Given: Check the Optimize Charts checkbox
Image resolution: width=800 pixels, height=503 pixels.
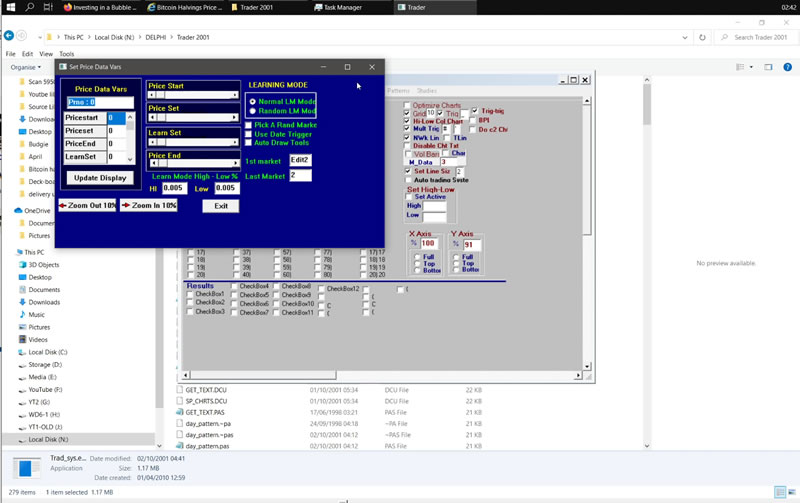Looking at the screenshot, I should (x=407, y=105).
